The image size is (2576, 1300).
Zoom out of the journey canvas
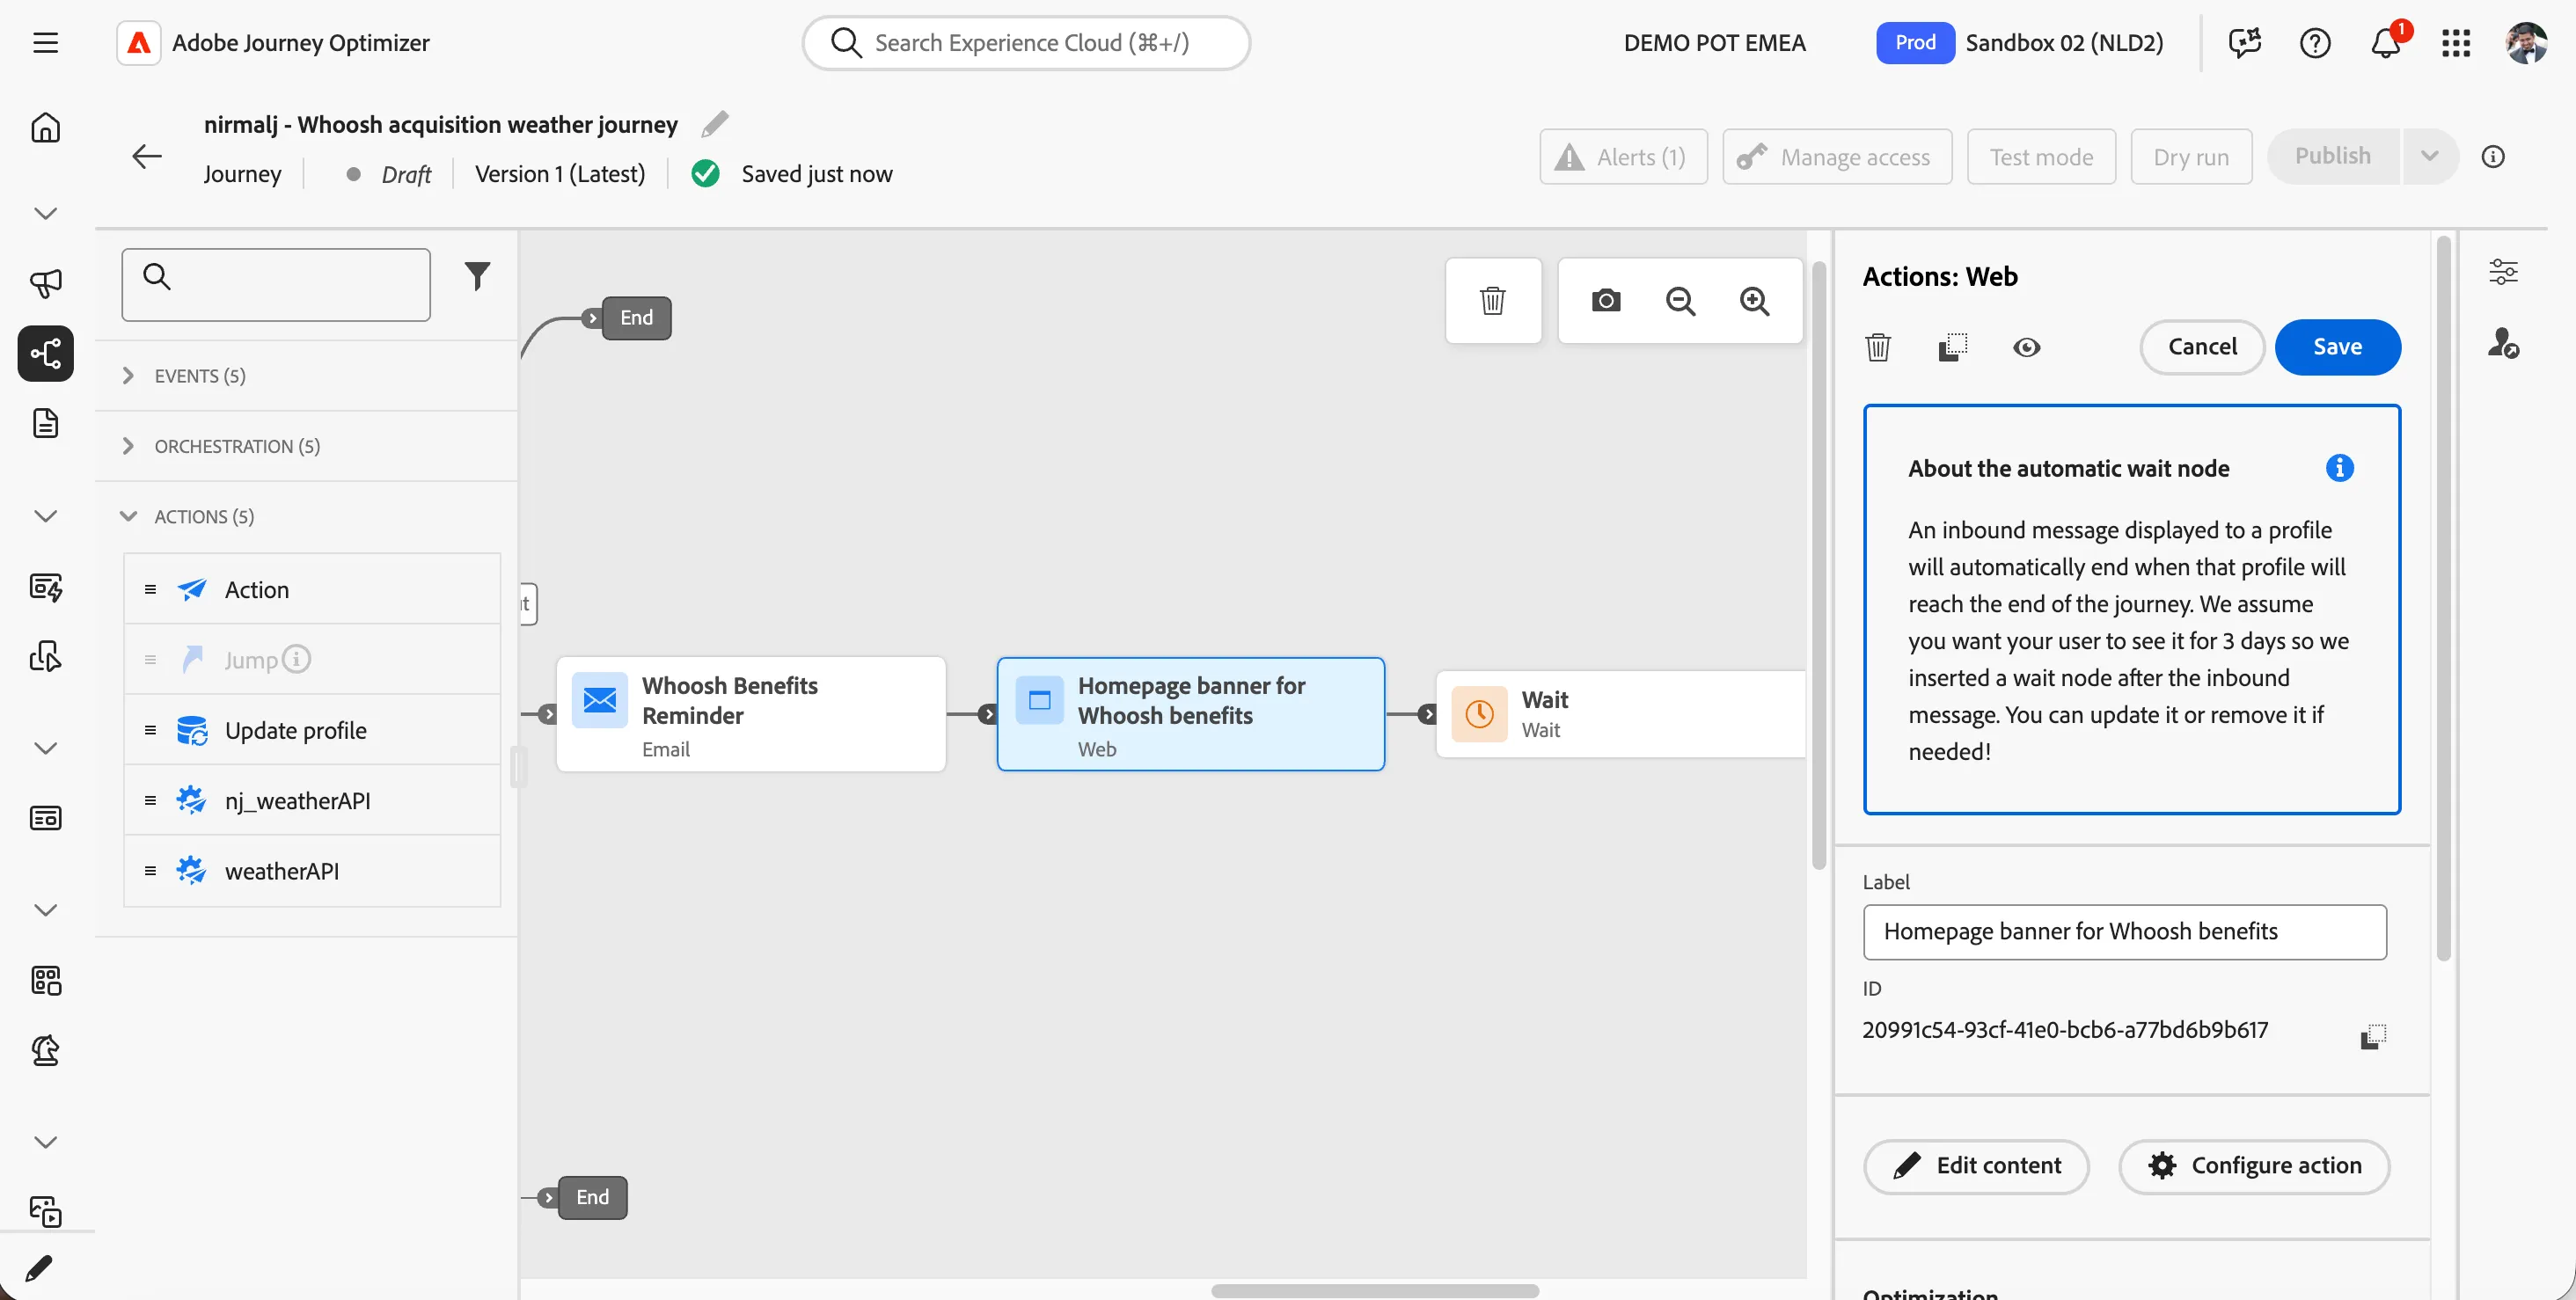[x=1680, y=301]
